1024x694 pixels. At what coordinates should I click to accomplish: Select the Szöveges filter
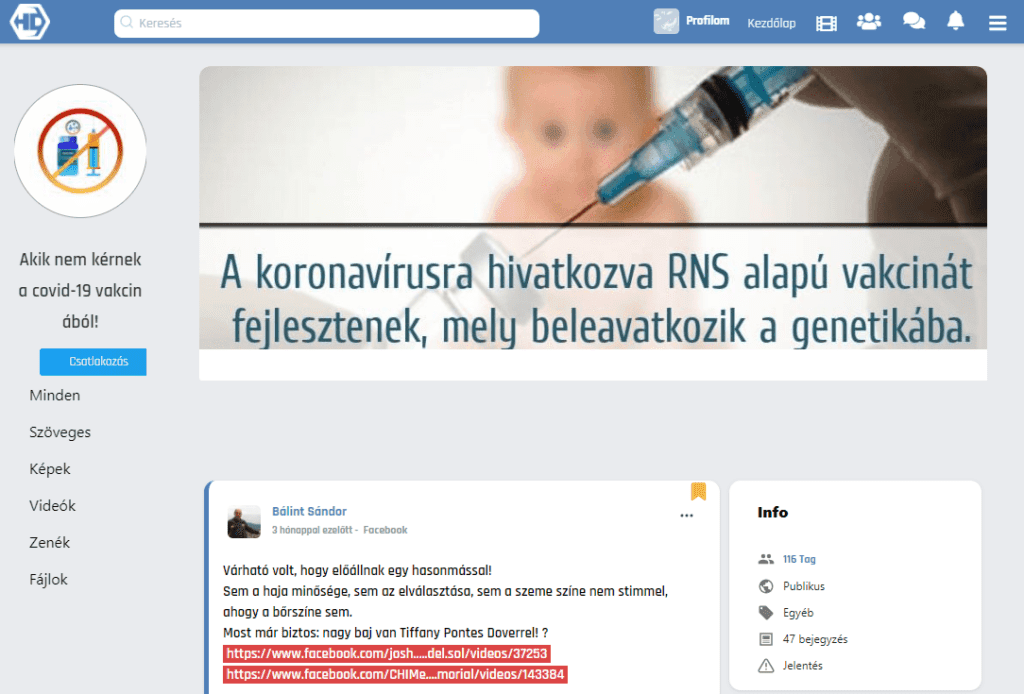[60, 432]
